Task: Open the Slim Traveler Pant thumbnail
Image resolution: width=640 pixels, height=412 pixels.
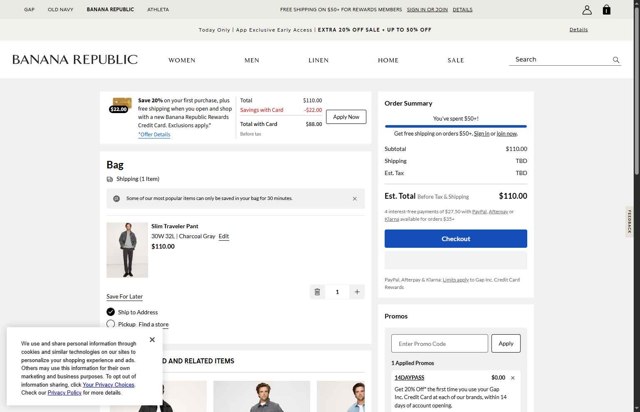Action: (x=127, y=250)
